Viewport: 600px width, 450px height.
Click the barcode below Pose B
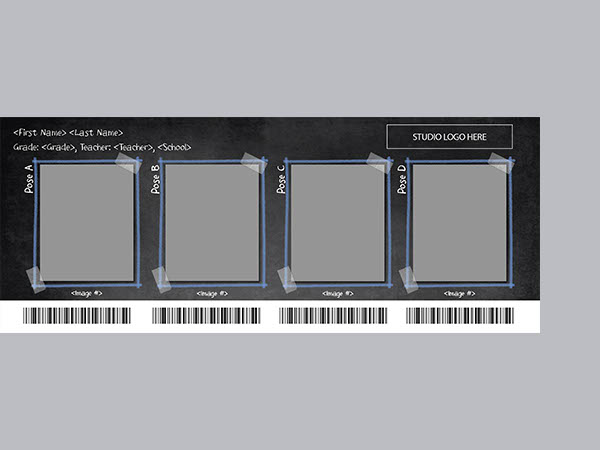tap(204, 316)
